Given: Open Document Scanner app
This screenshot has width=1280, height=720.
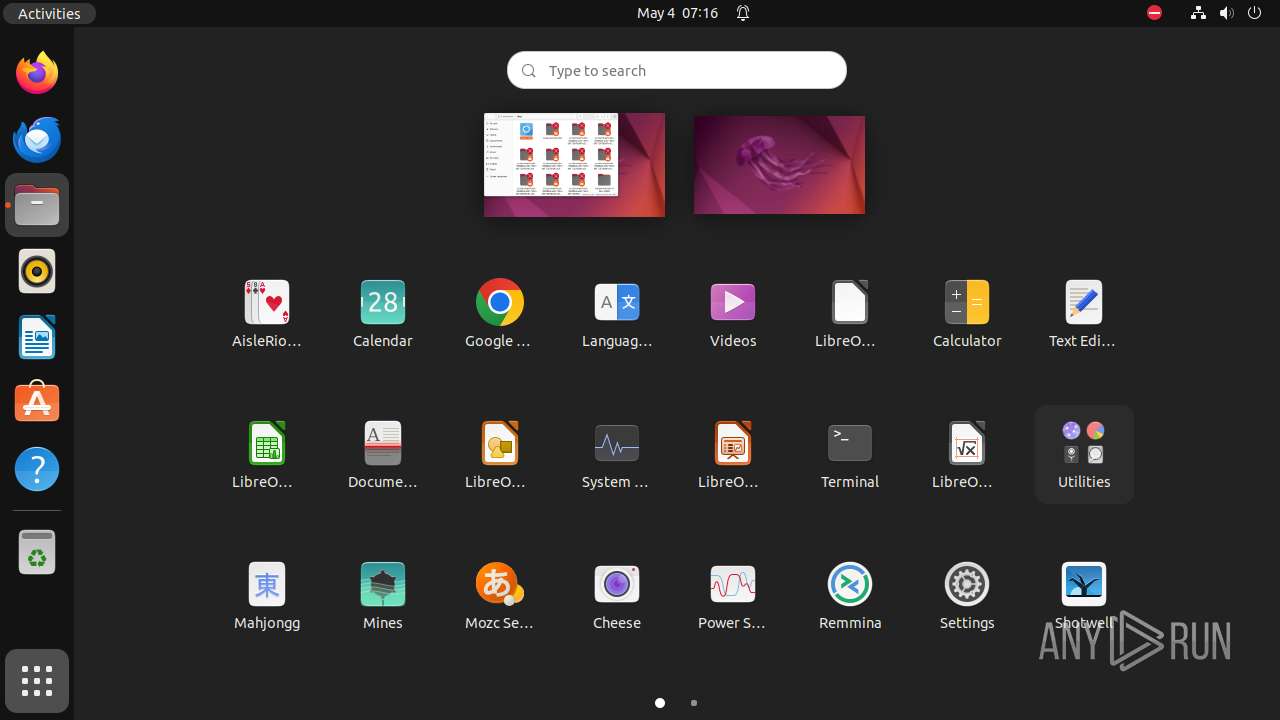Looking at the screenshot, I should (383, 455).
